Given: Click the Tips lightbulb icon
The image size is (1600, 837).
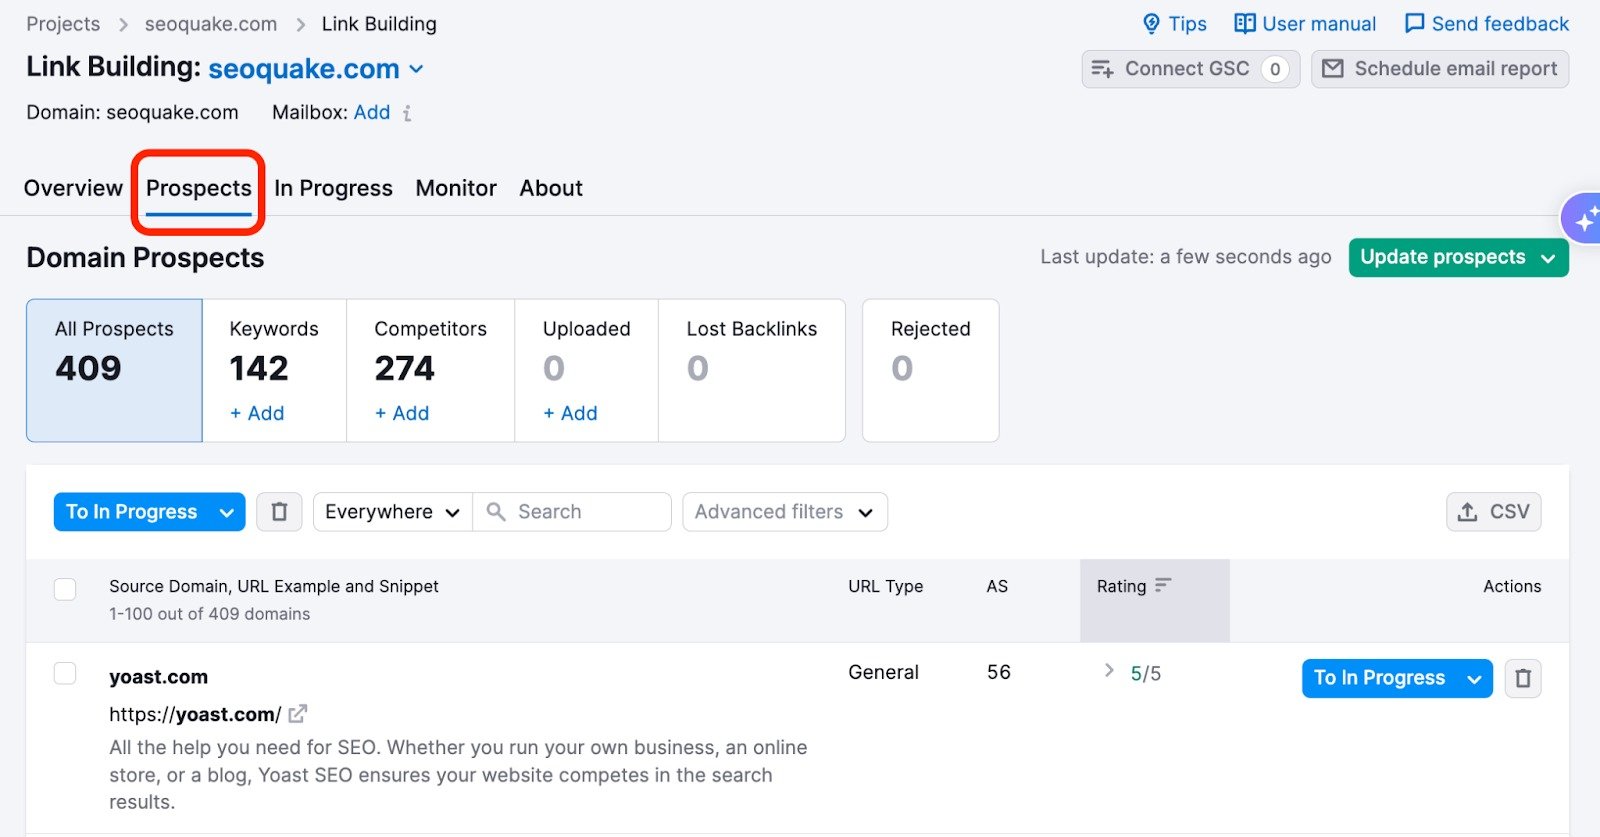Looking at the screenshot, I should [x=1151, y=24].
